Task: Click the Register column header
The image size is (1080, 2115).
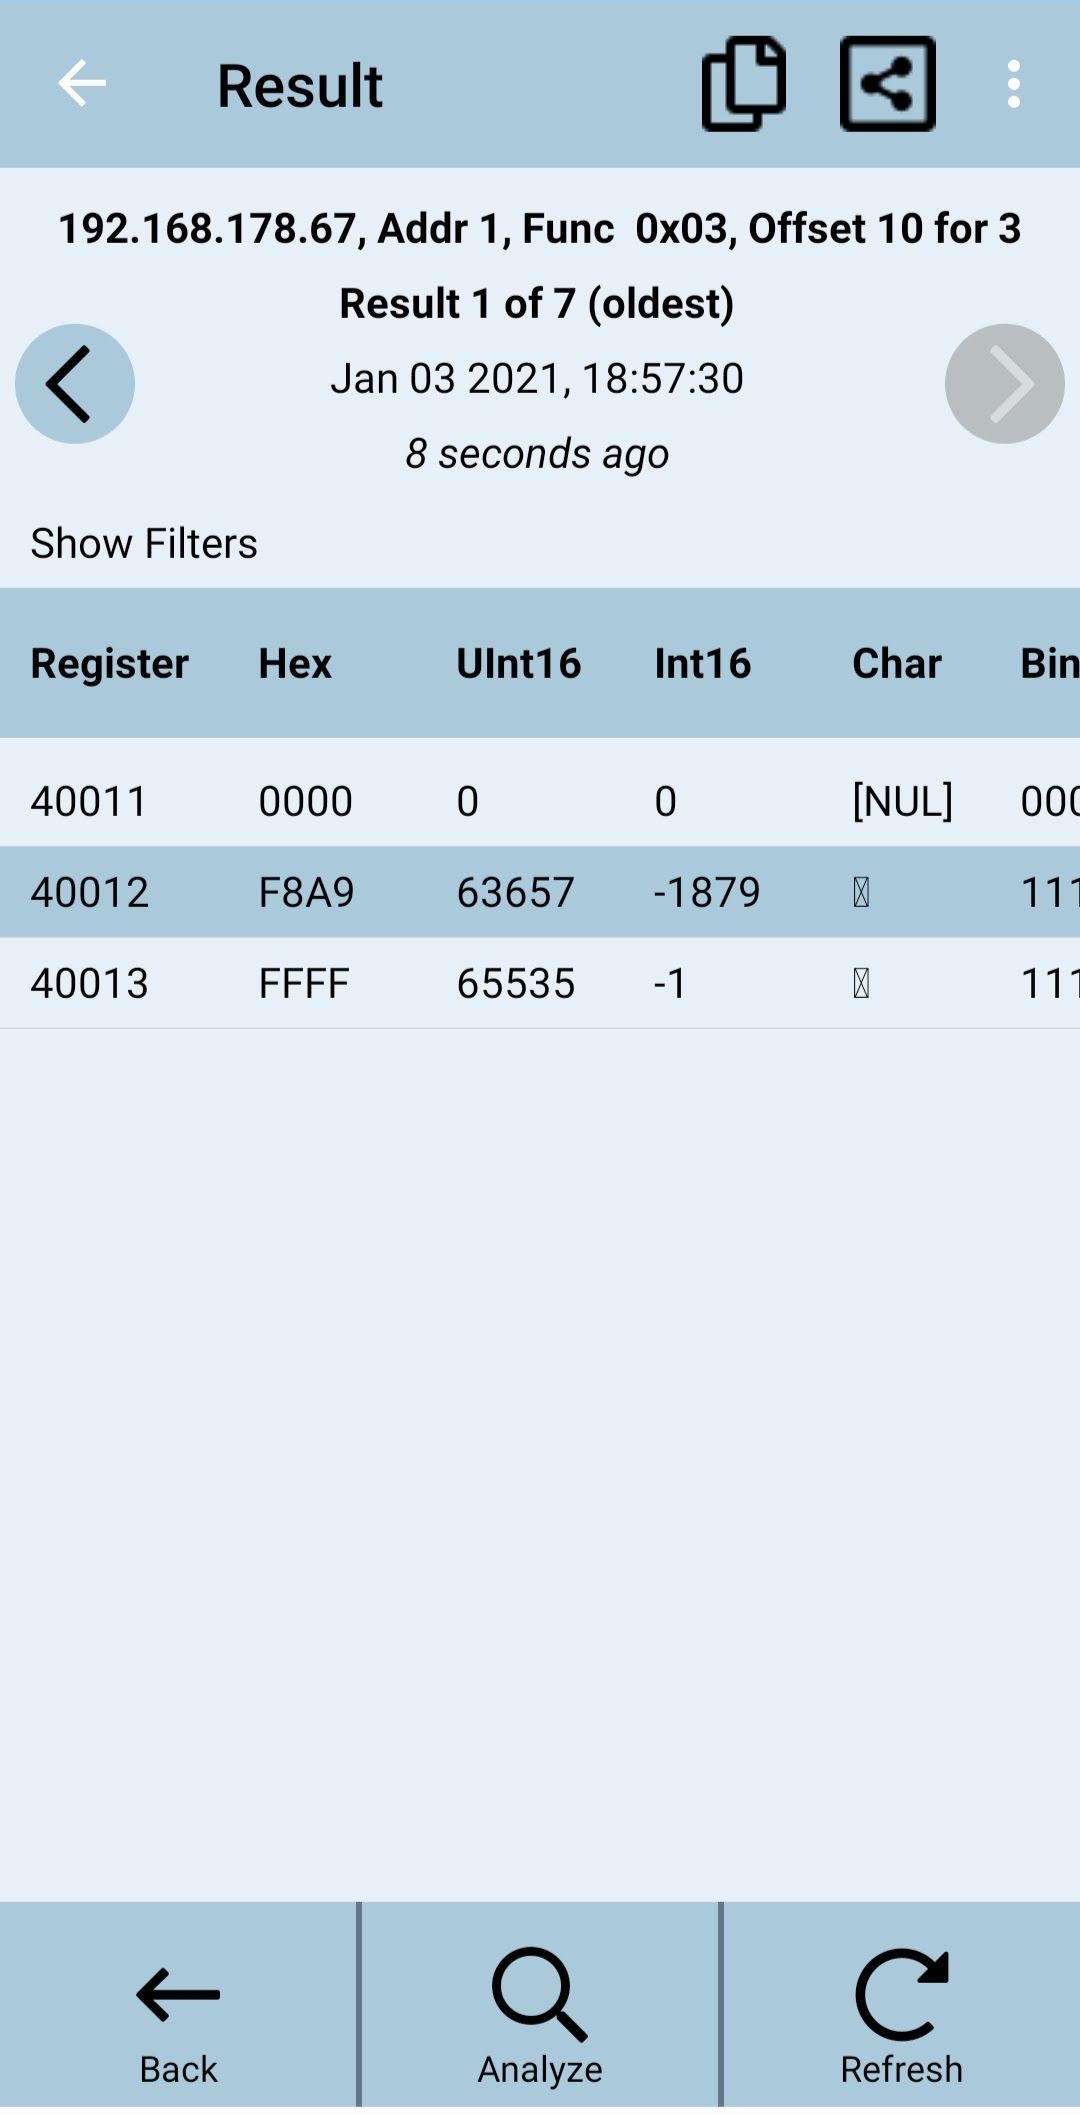Action: (x=110, y=663)
